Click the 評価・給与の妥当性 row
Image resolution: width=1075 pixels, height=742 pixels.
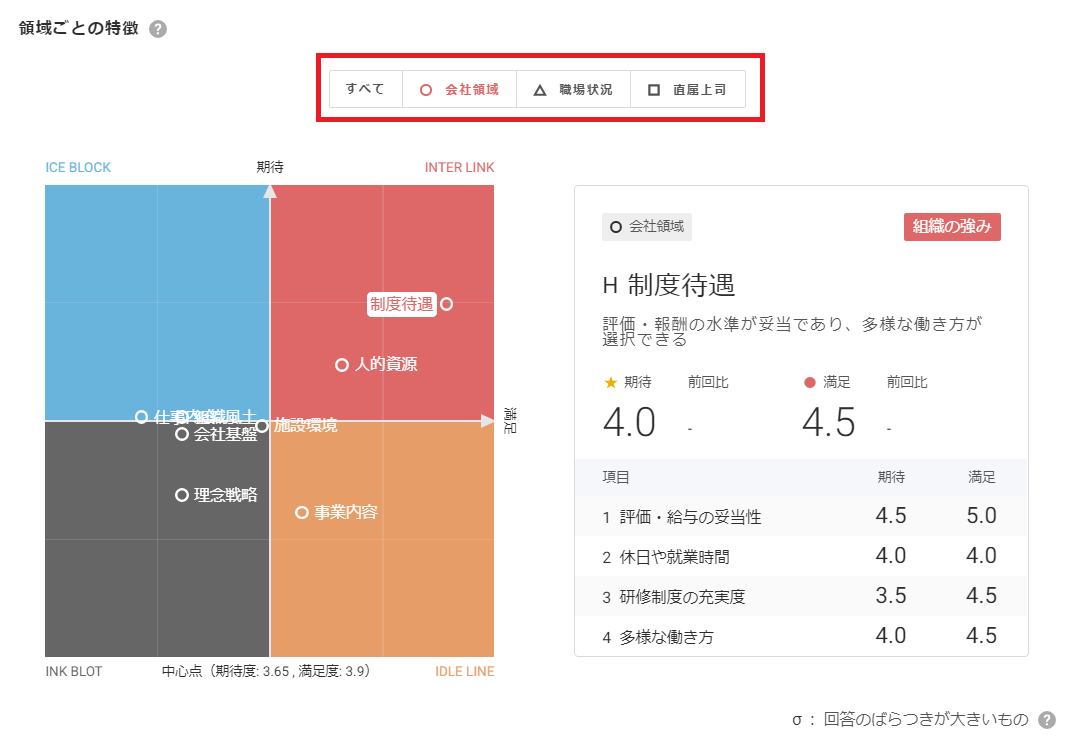coord(800,517)
